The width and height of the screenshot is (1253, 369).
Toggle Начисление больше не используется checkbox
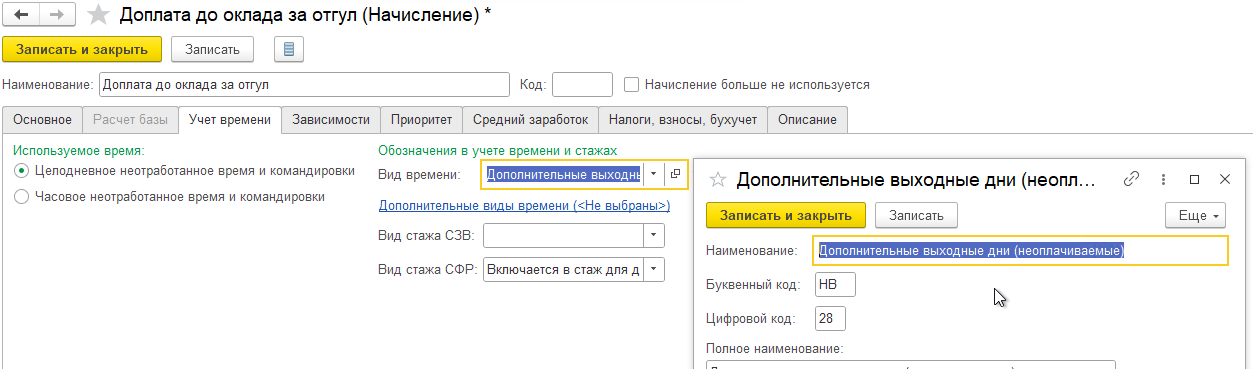click(x=631, y=85)
